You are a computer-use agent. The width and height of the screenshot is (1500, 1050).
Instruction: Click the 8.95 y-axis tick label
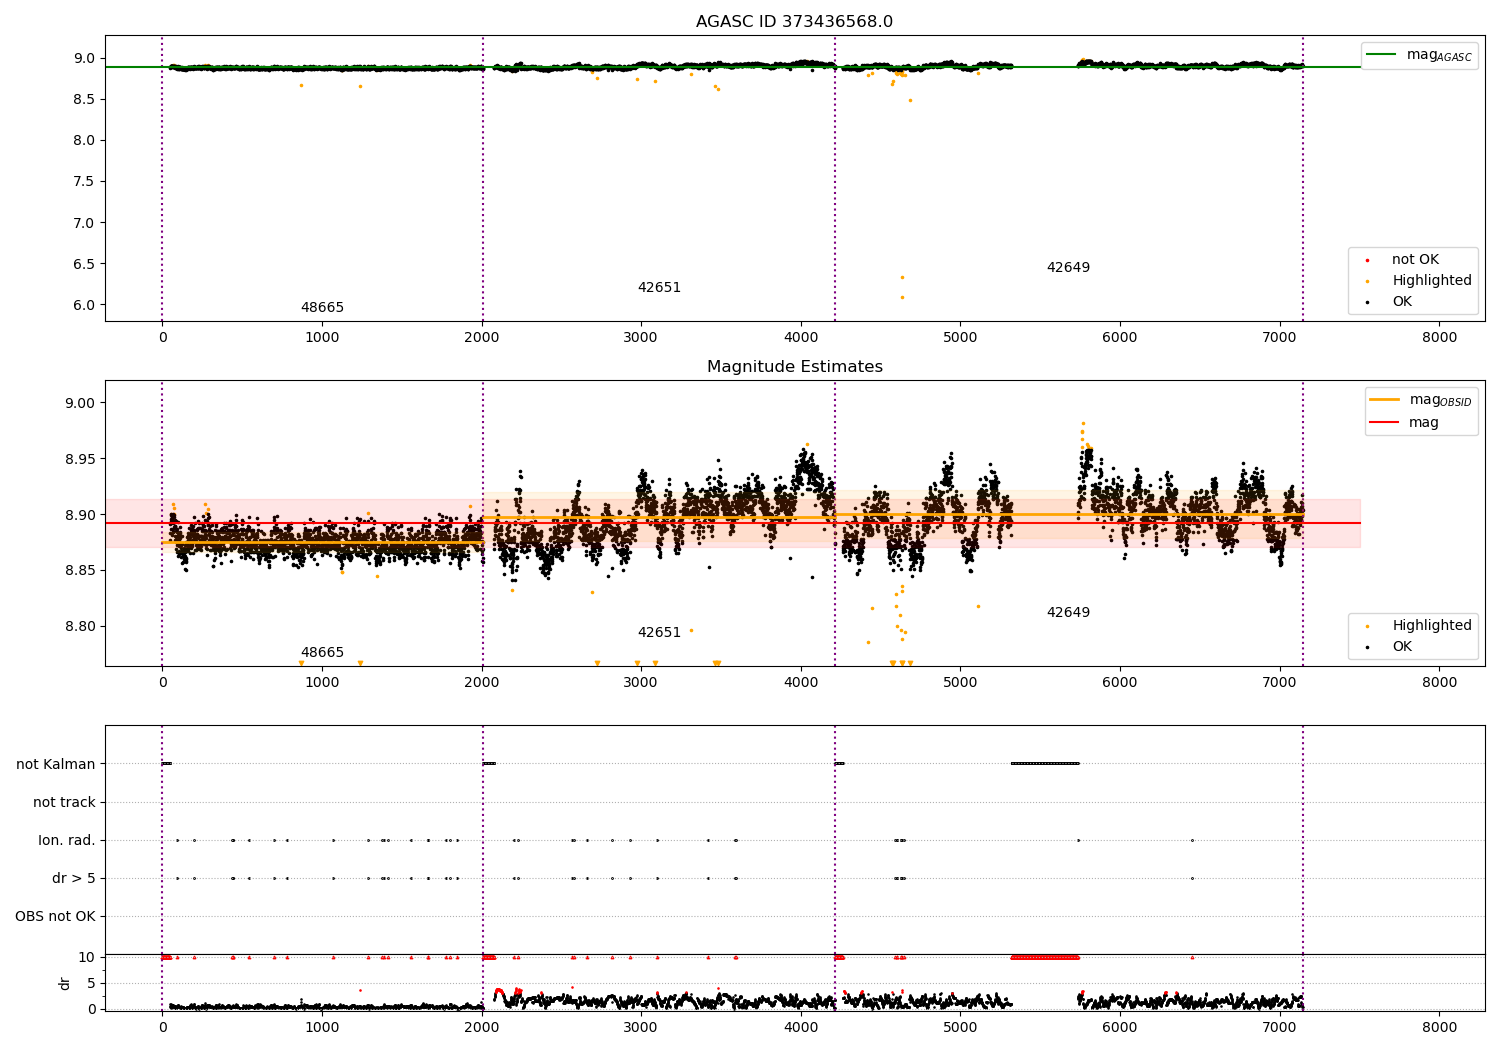(80, 459)
